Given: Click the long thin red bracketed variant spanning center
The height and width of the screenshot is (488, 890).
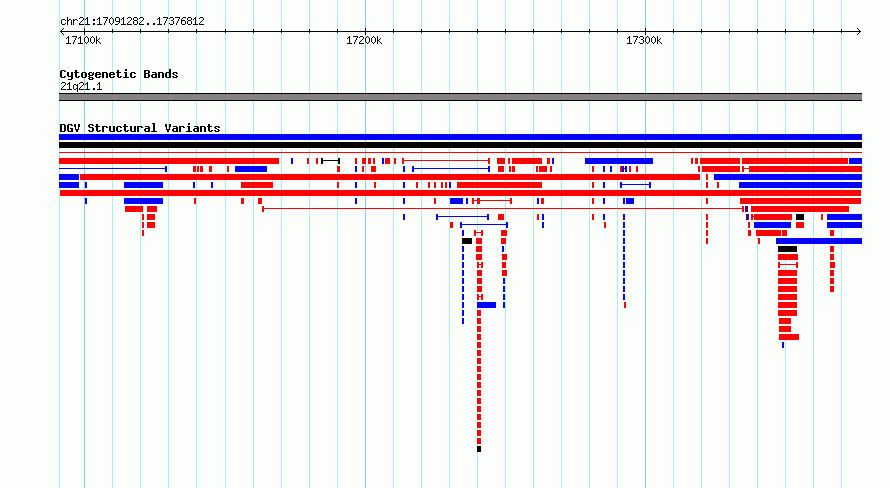Looking at the screenshot, I should [x=503, y=209].
